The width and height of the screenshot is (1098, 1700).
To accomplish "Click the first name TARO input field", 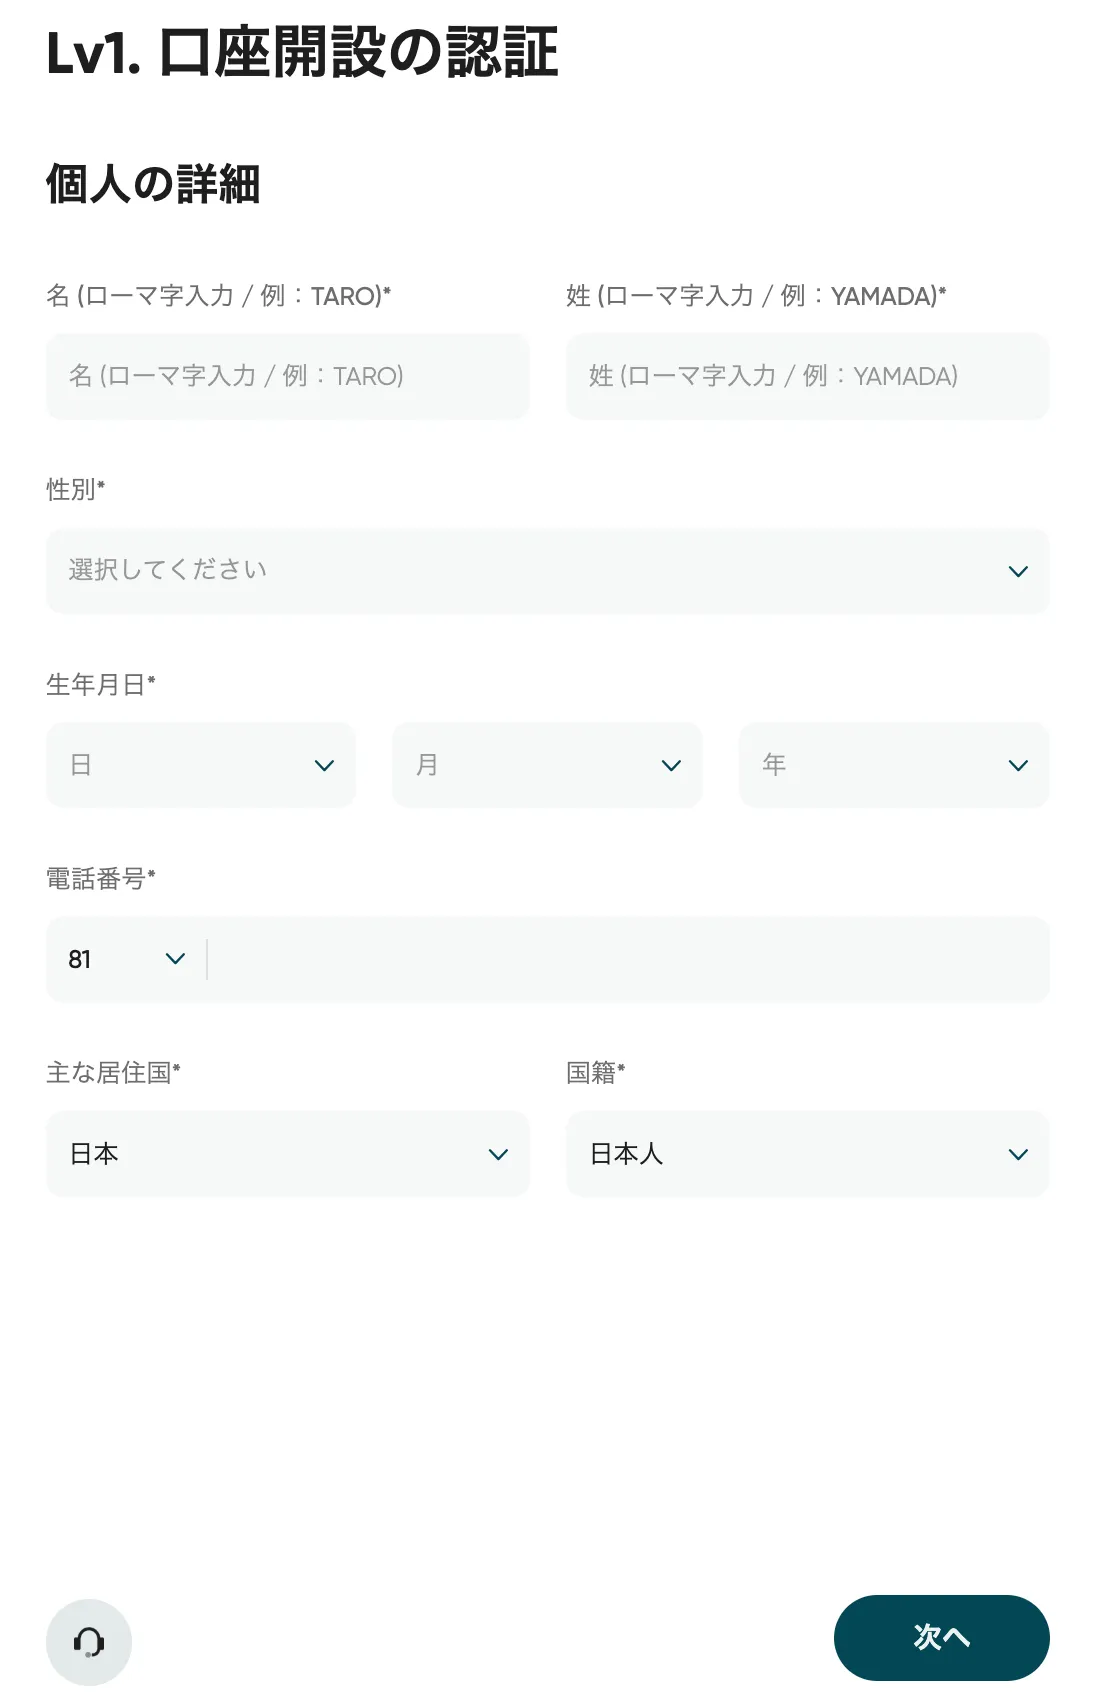I will (287, 377).
